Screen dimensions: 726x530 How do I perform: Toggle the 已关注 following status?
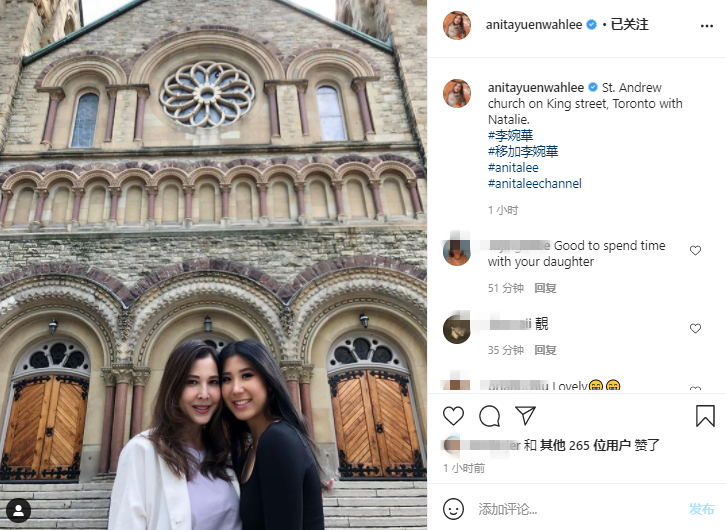(629, 25)
